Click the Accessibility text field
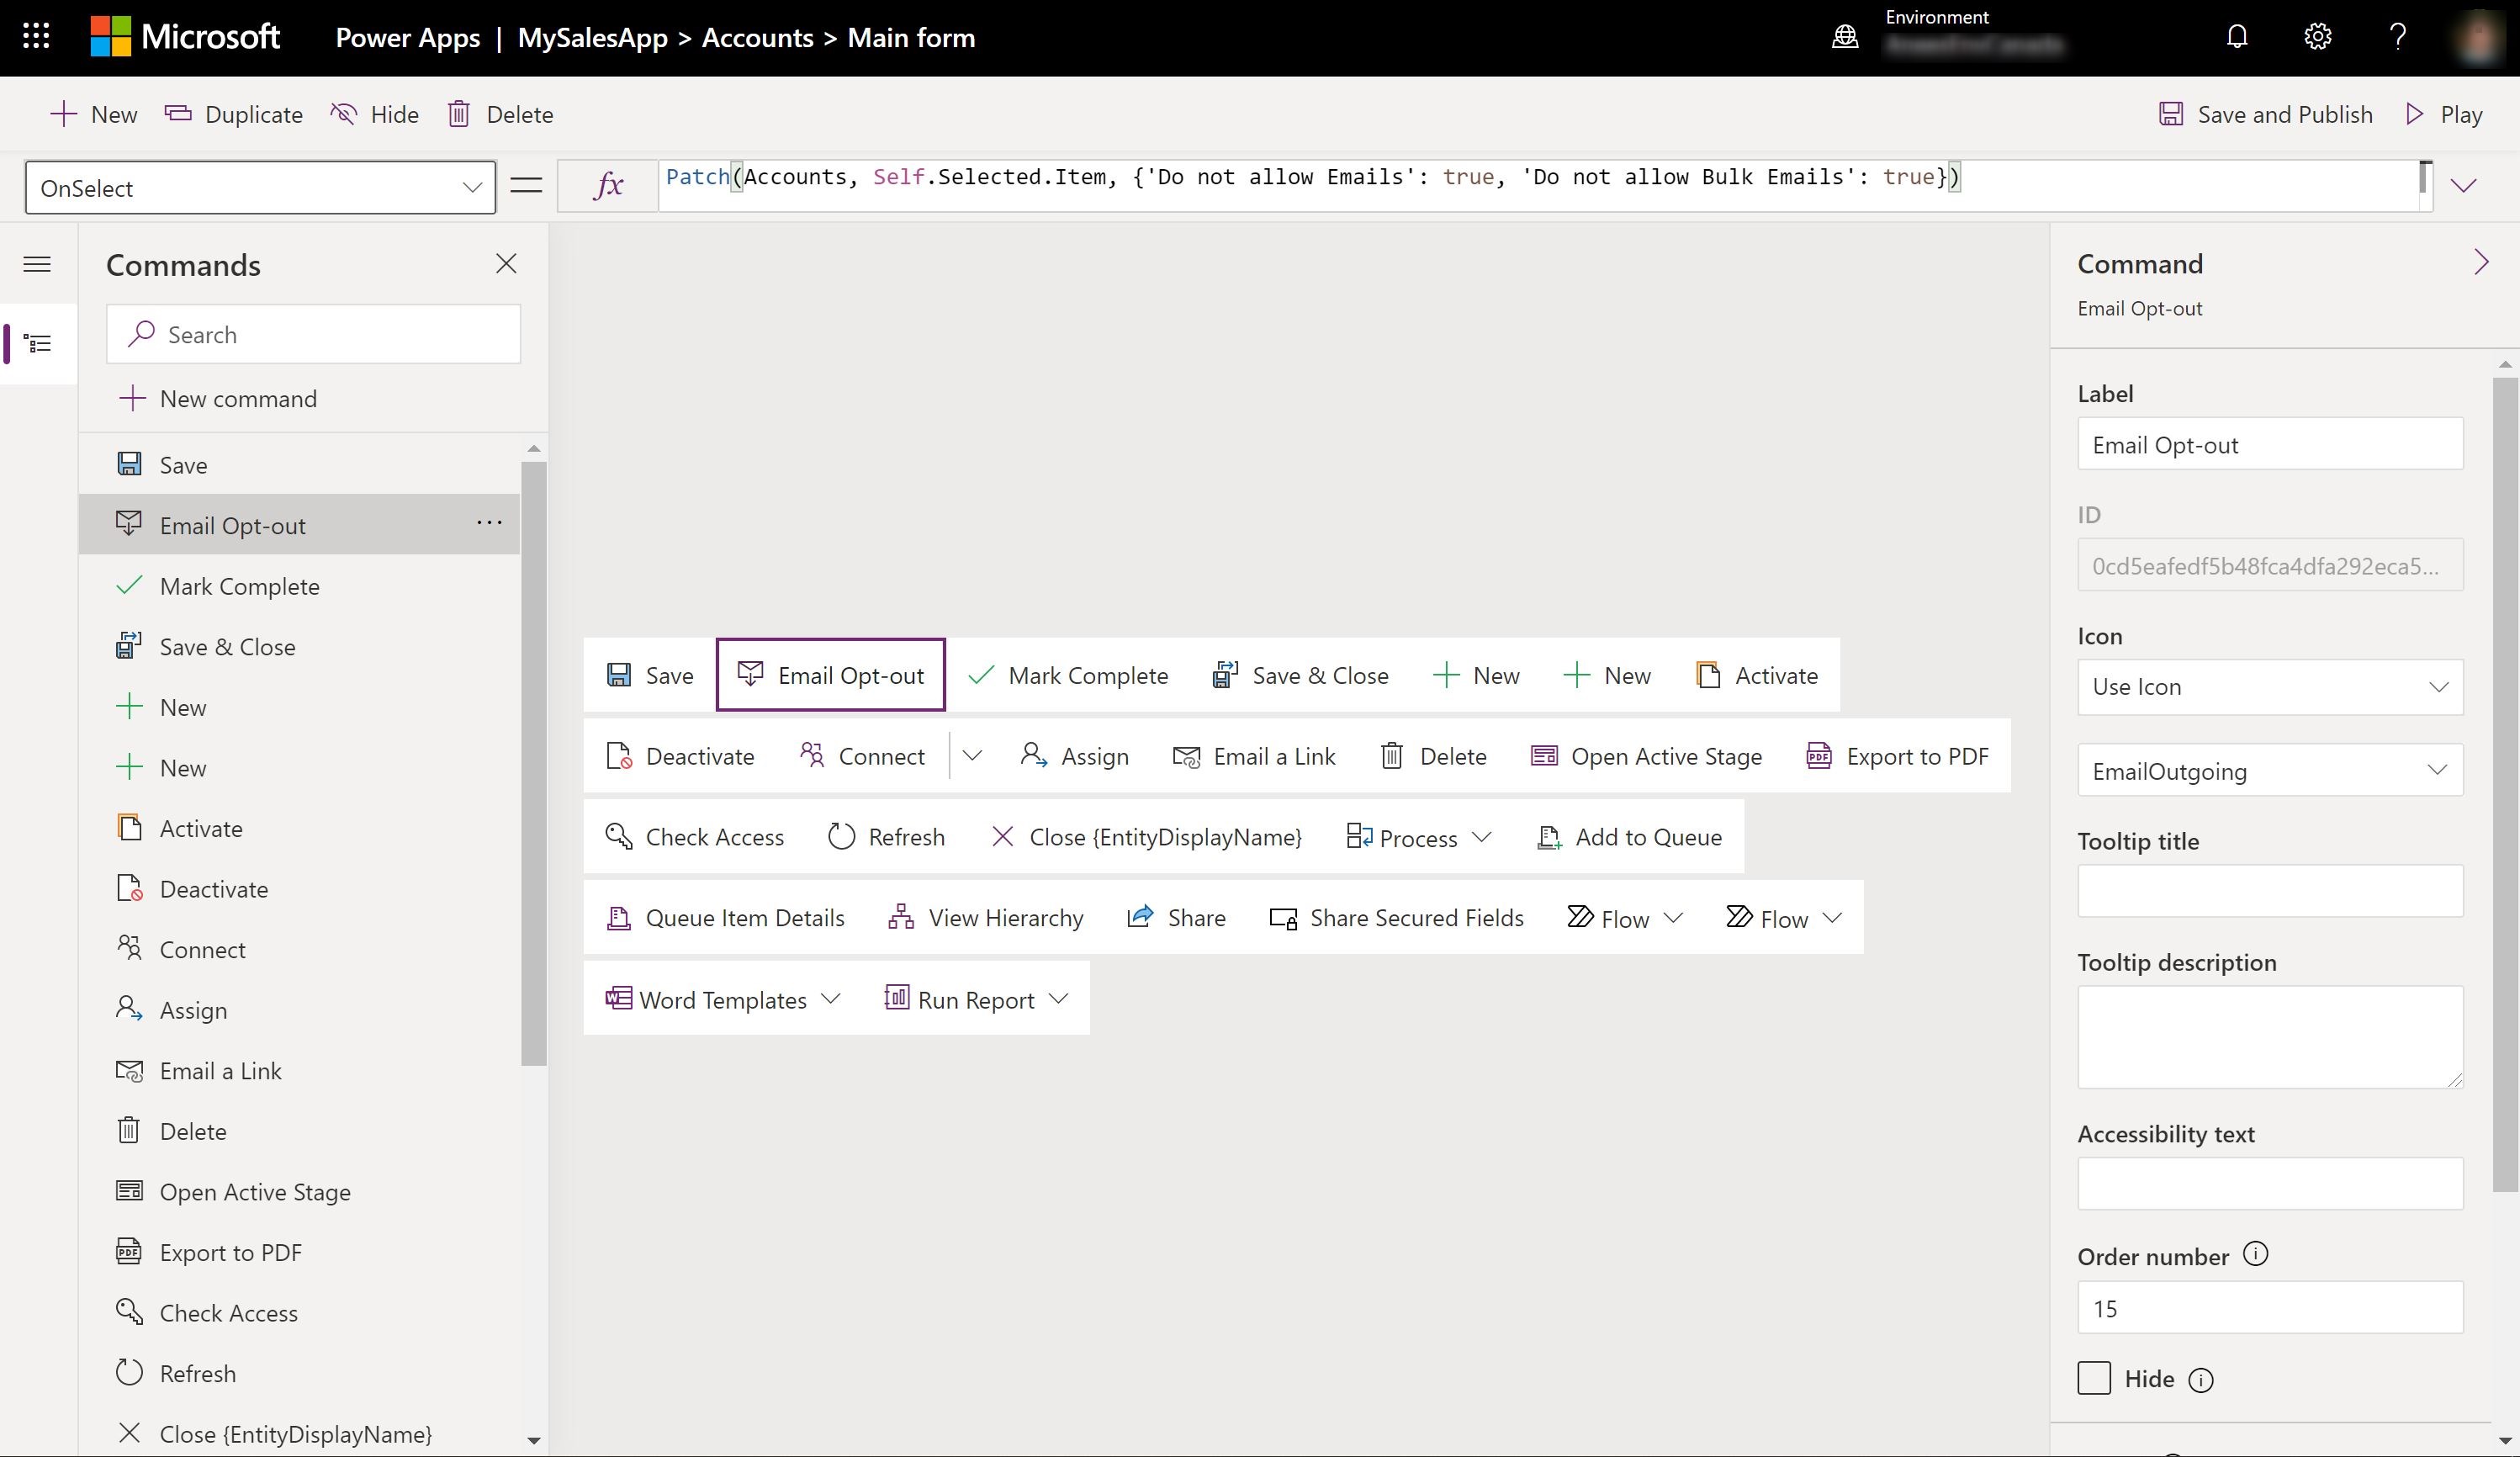Image resolution: width=2520 pixels, height=1457 pixels. (x=2270, y=1183)
